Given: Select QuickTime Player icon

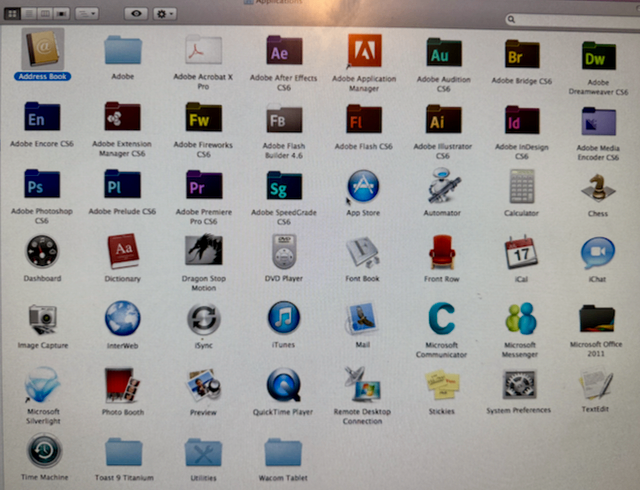Looking at the screenshot, I should 284,385.
